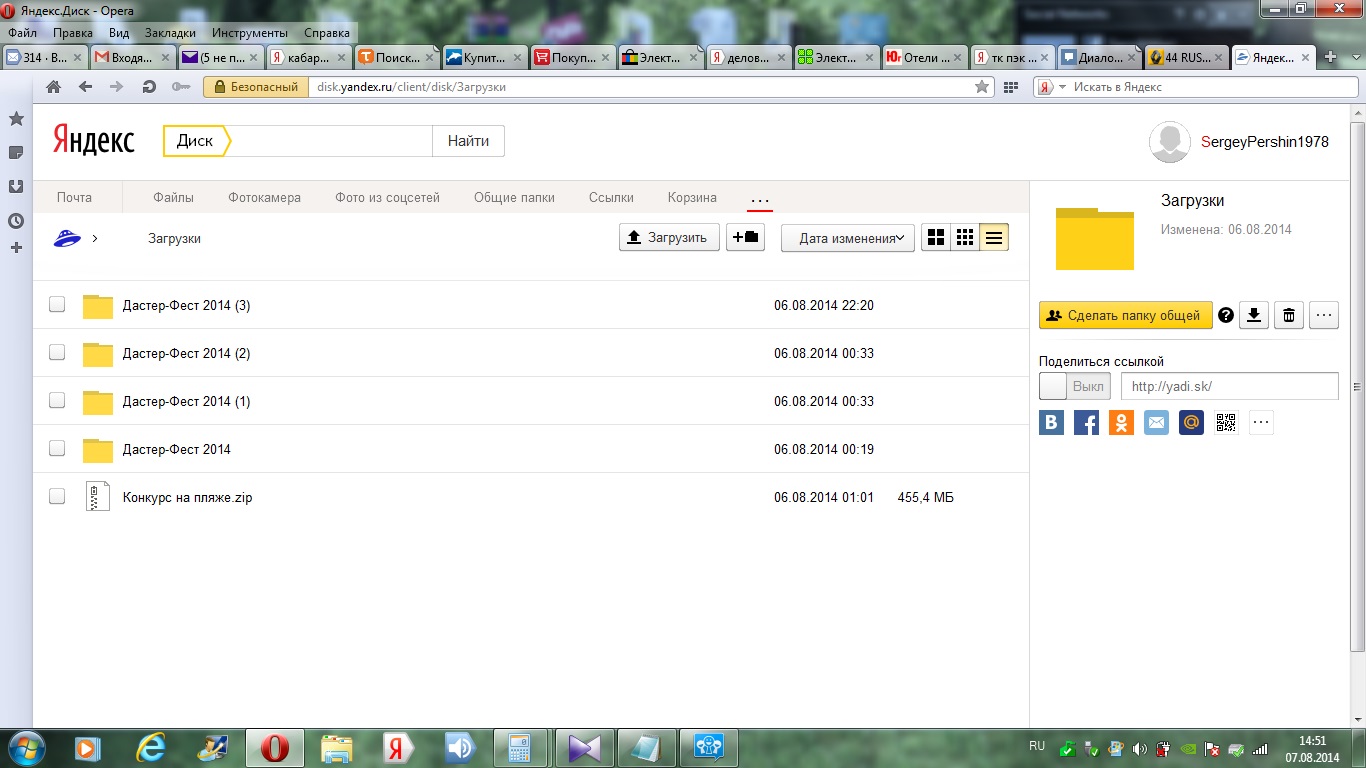Click the Загрузить upload button
Screen dimensions: 1366x768
(x=669, y=238)
